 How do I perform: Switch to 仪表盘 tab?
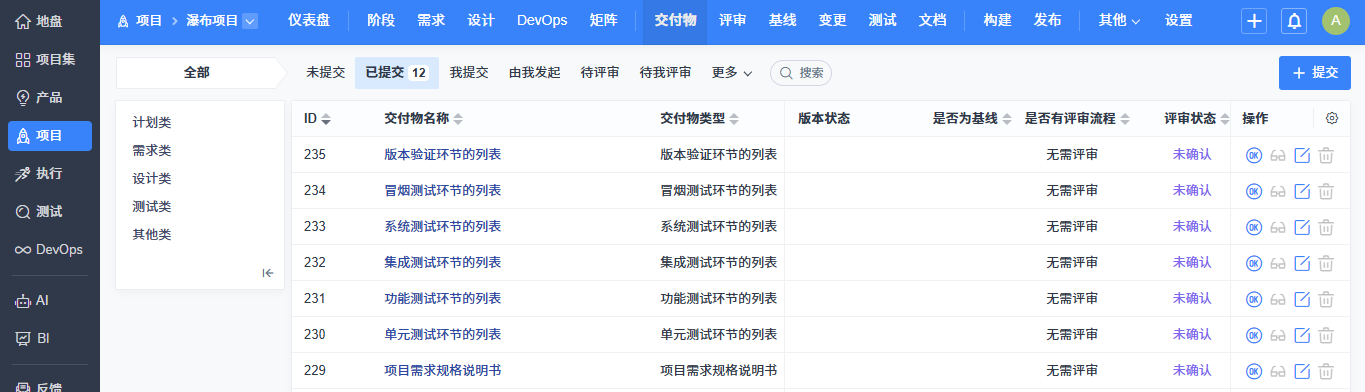point(309,20)
